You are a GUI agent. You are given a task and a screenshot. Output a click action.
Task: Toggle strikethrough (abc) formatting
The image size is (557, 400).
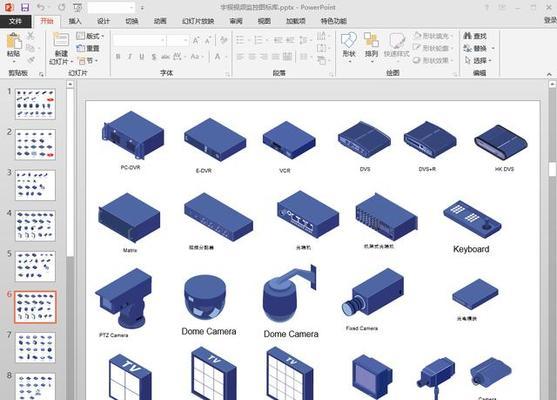click(x=166, y=56)
